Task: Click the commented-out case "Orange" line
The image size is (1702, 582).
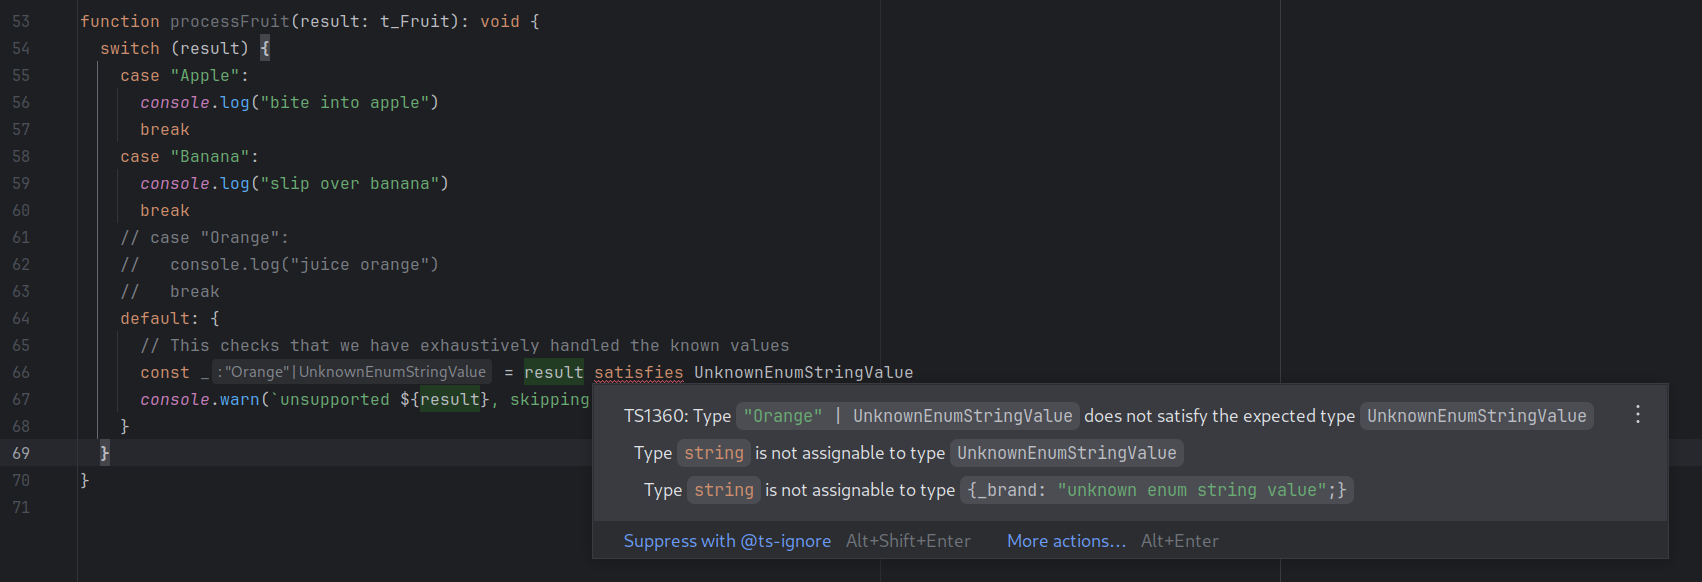Action: pyautogui.click(x=204, y=237)
